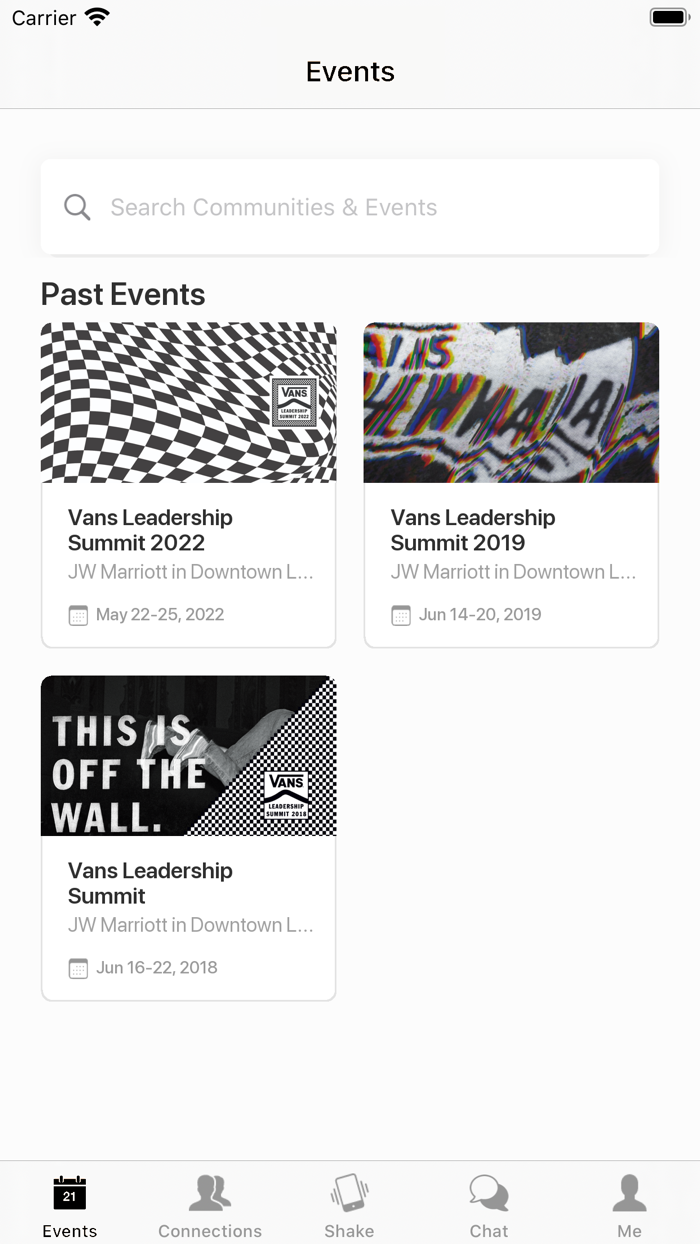The height and width of the screenshot is (1244, 700).
Task: Tap the Wi-Fi icon in the status bar
Action: click(96, 16)
